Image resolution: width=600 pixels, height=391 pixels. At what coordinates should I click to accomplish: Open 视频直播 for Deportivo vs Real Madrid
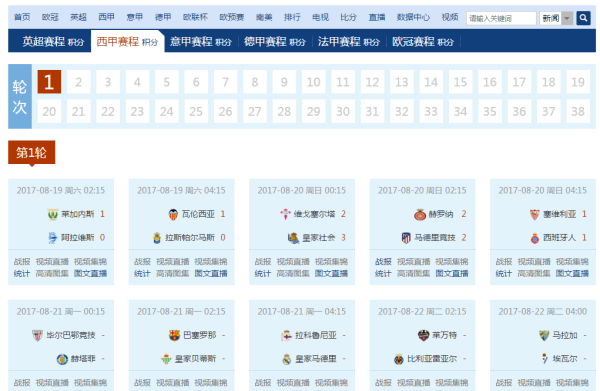[x=293, y=383]
